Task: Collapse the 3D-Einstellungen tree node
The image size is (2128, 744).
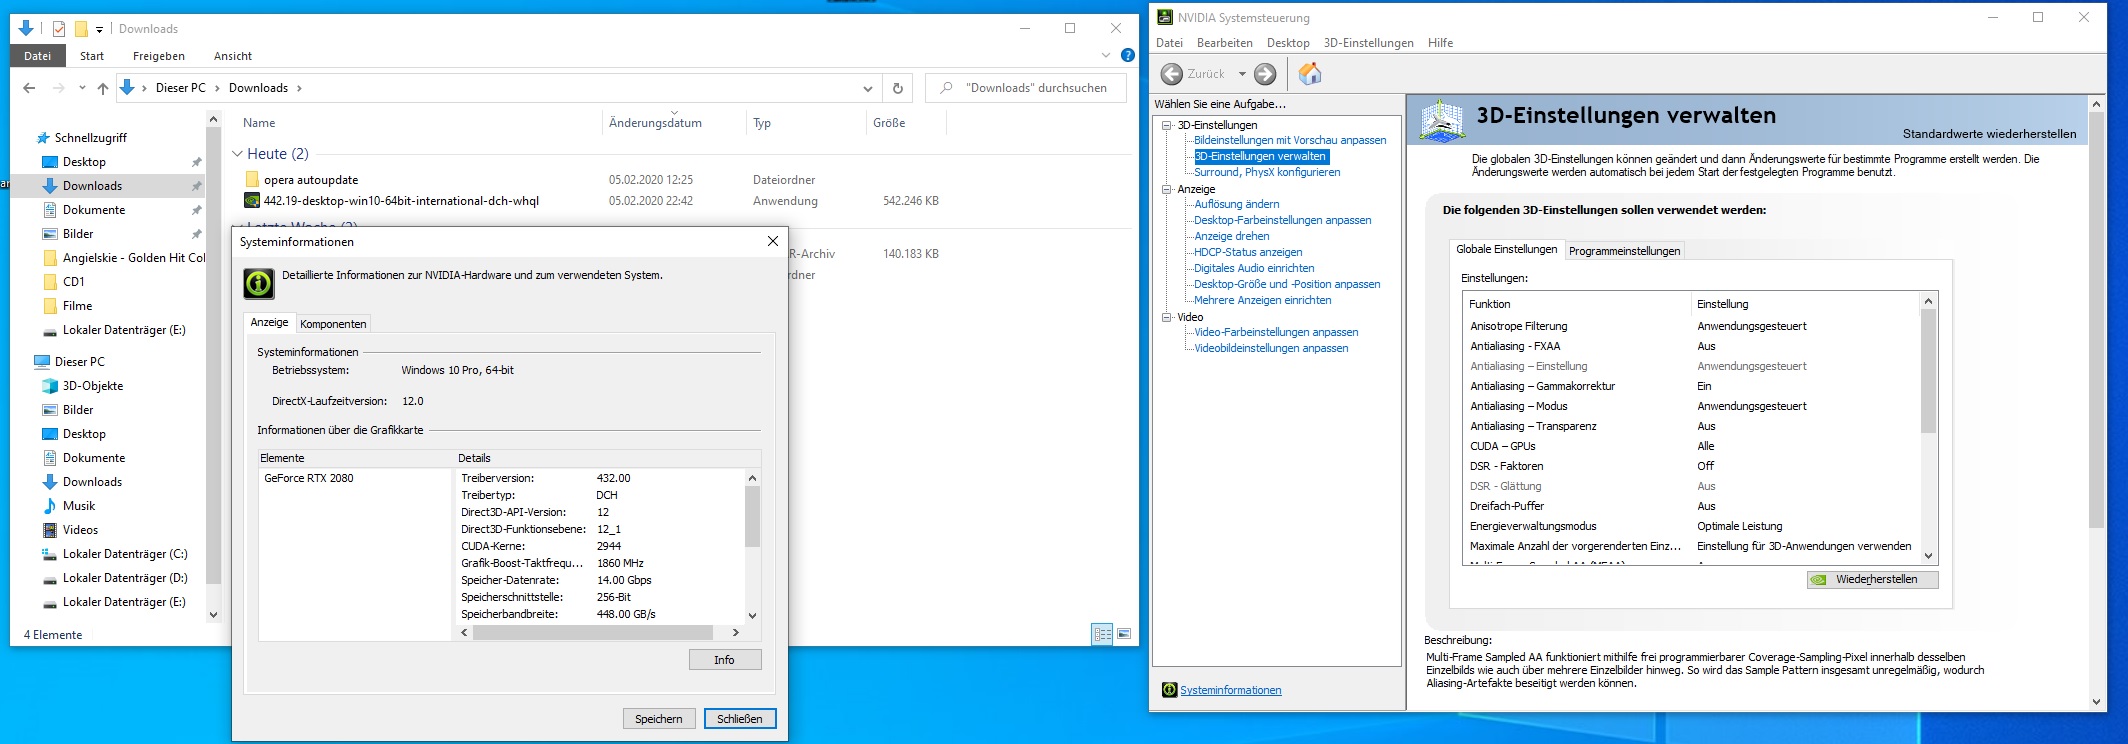Action: 1166,125
